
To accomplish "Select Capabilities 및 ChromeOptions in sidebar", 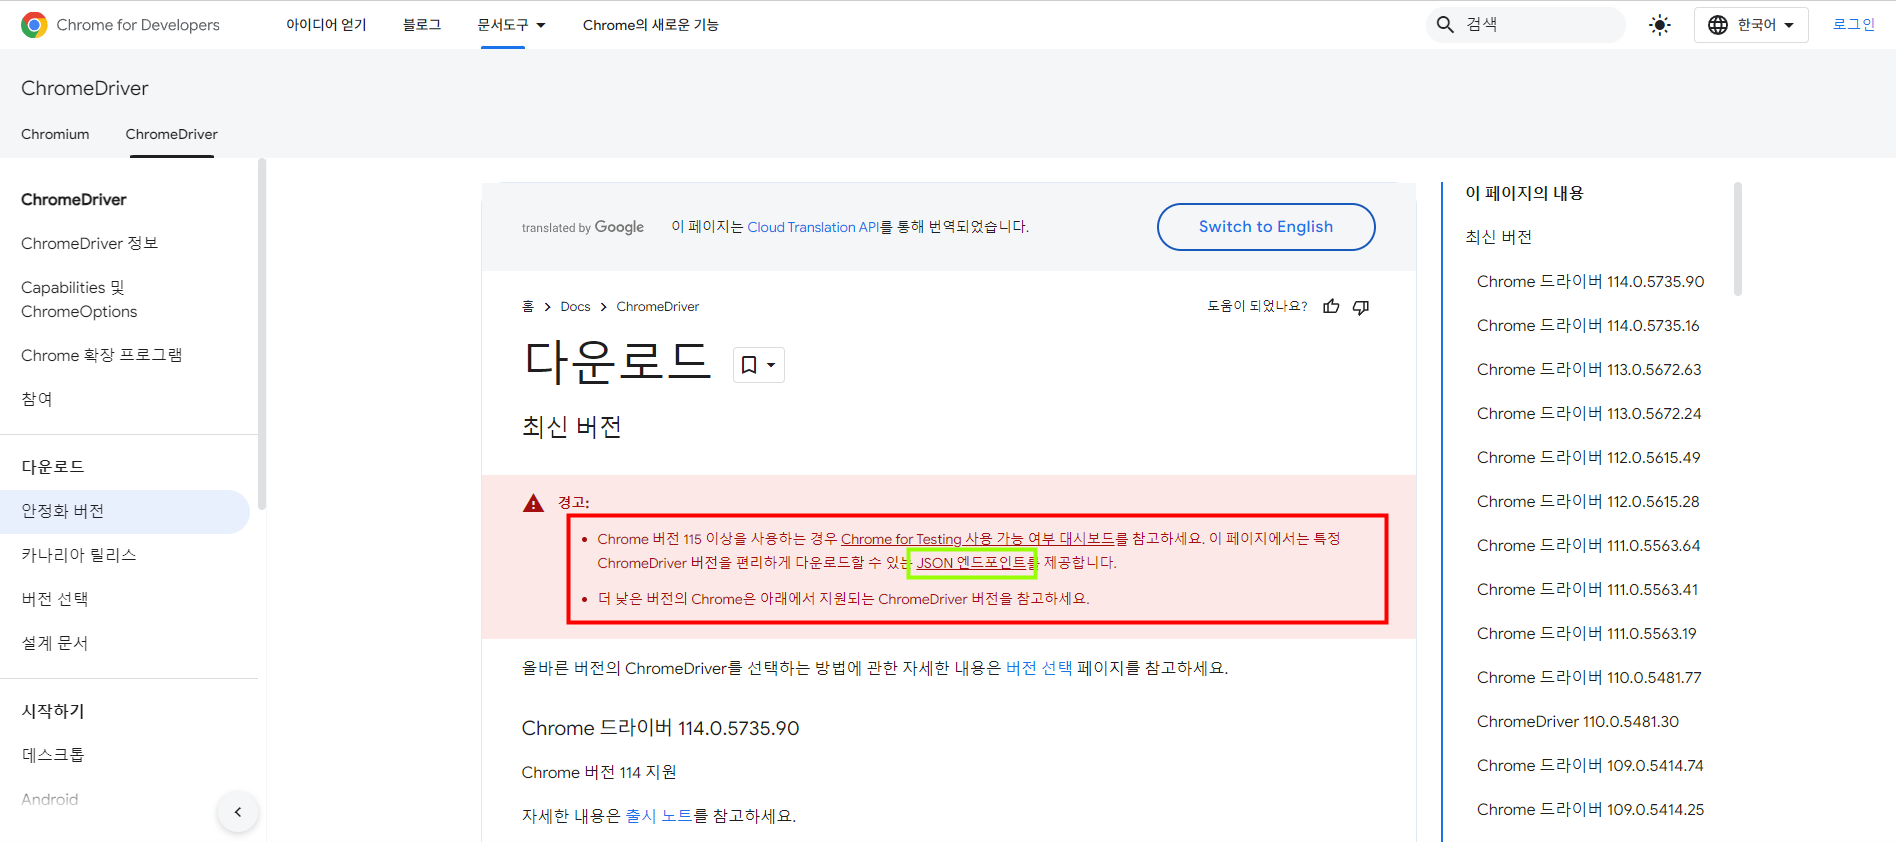I will (x=79, y=299).
